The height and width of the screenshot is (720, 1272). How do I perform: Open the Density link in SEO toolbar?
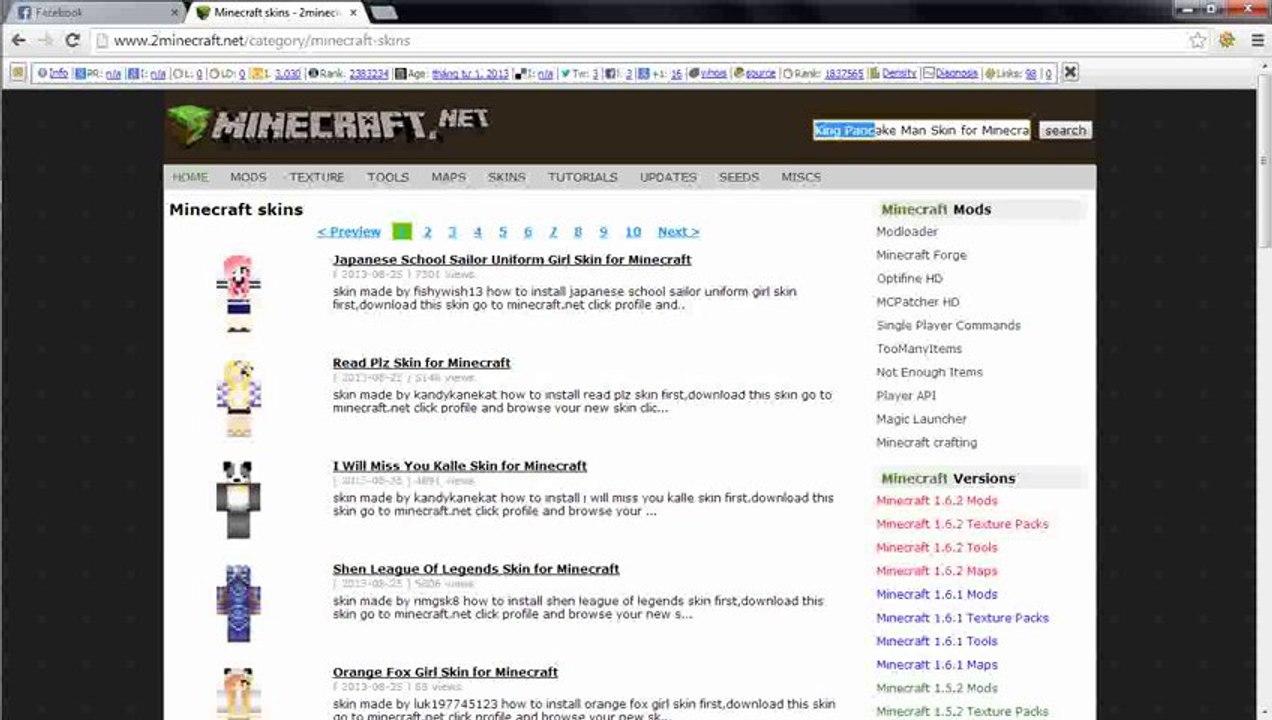tap(898, 74)
